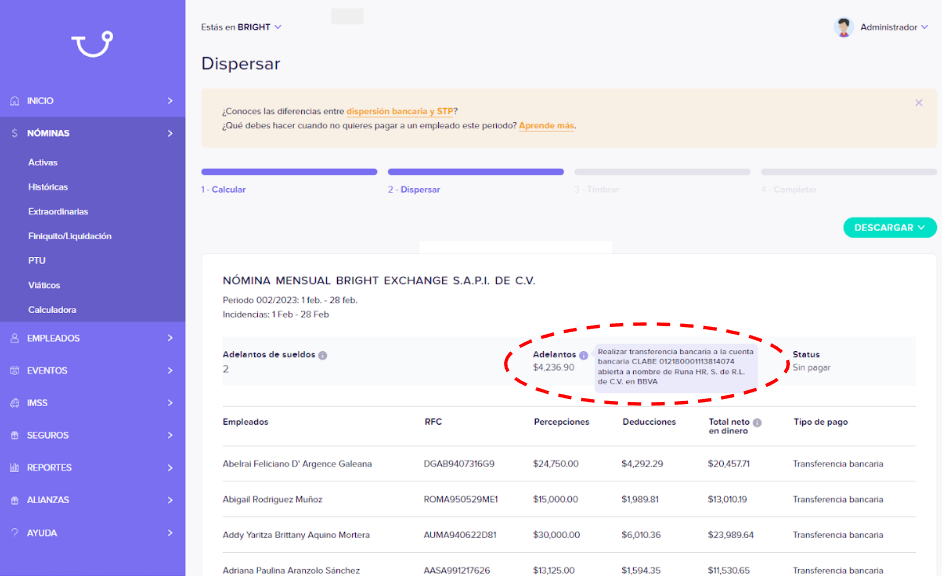Expand the REPORTES menu chevron

click(x=170, y=468)
